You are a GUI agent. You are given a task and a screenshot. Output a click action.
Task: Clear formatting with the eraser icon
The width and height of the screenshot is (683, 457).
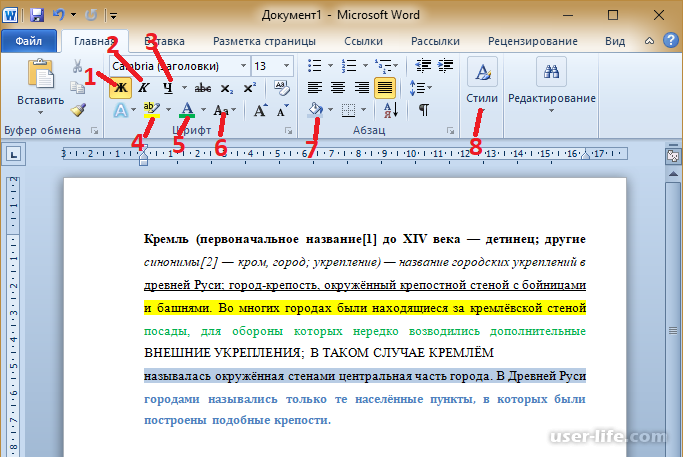point(282,88)
